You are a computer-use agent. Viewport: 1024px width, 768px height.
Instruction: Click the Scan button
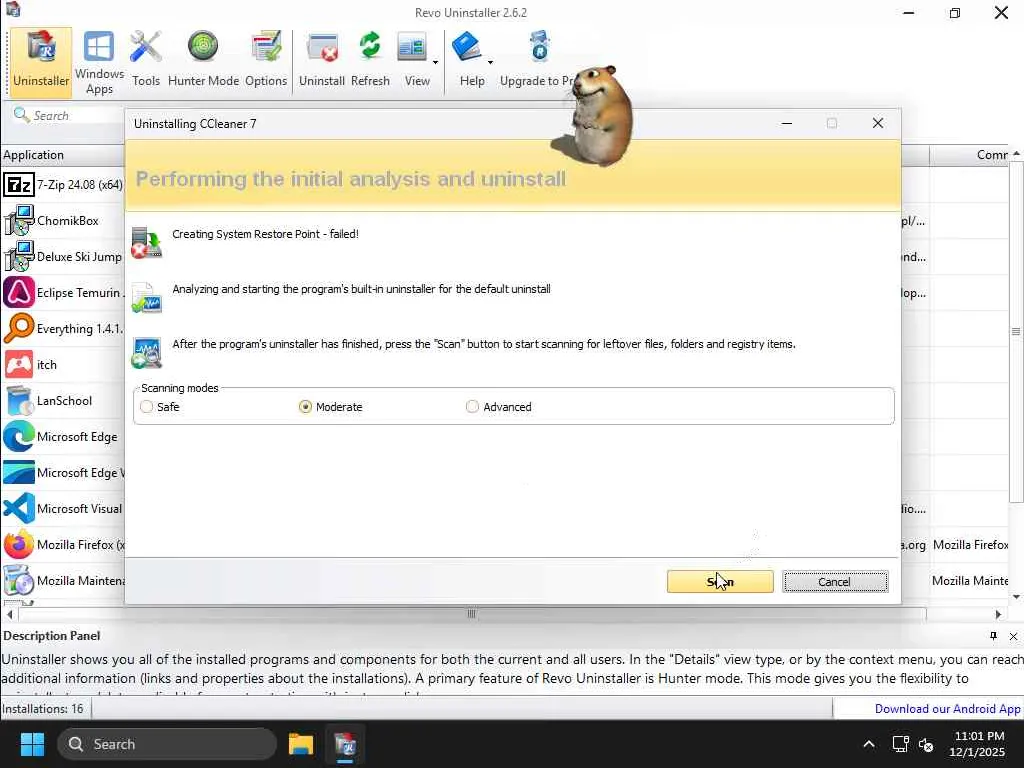coord(720,581)
